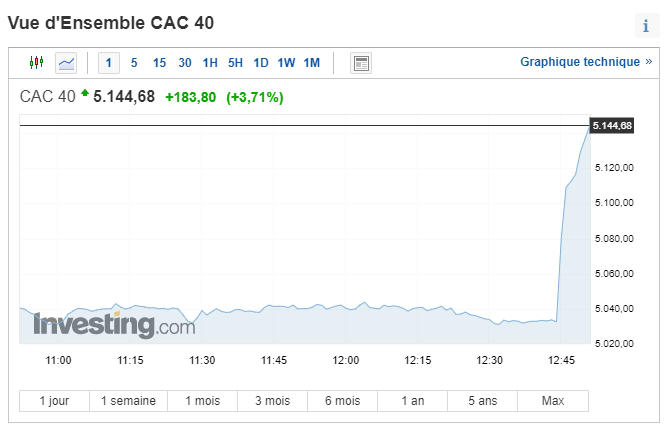Screen dimensions: 669x439
Task: Select the 5 minute interval
Action: pos(134,63)
